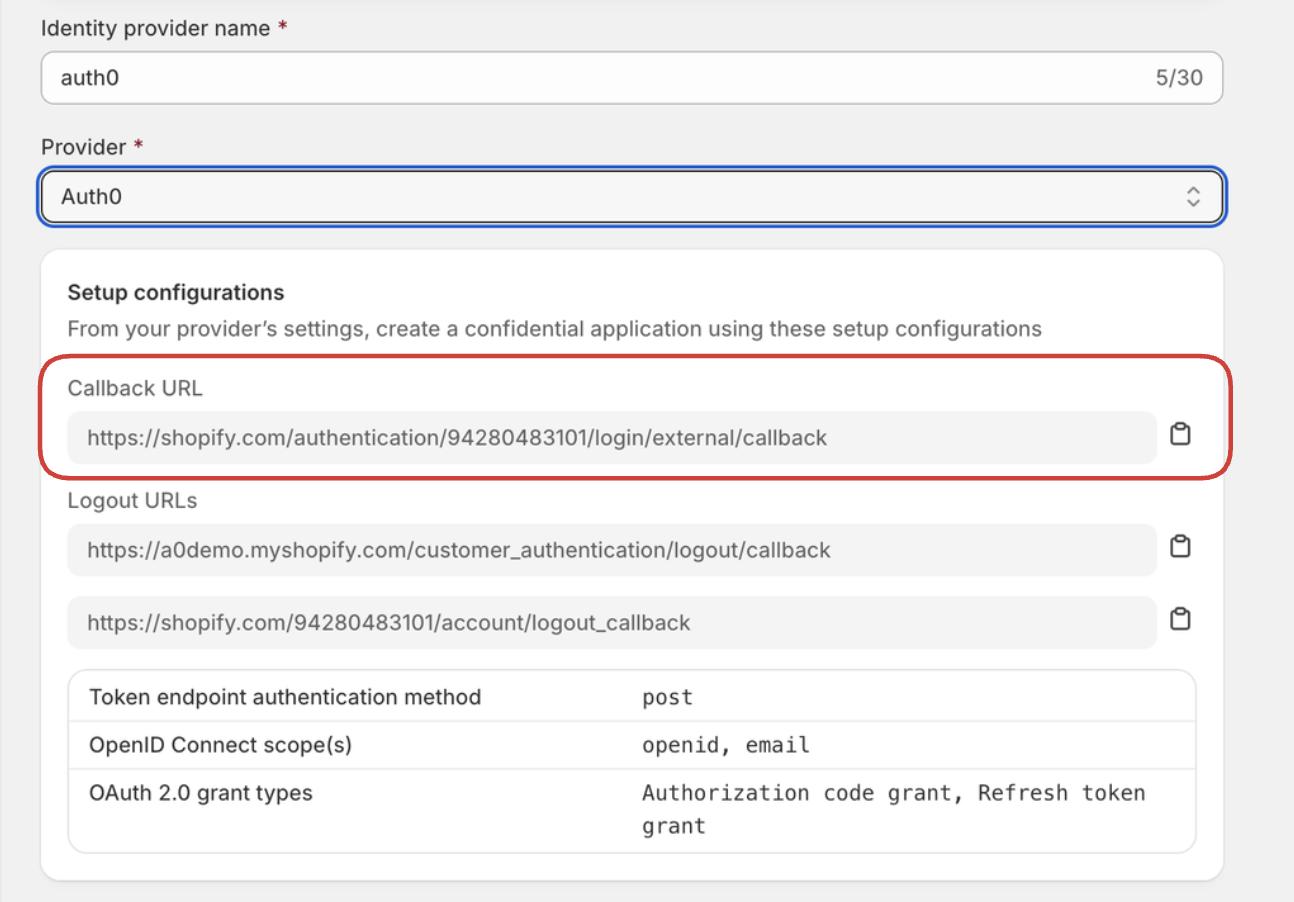Open the Provider dropdown showing Auth0
Image resolution: width=1294 pixels, height=902 pixels.
tap(632, 196)
